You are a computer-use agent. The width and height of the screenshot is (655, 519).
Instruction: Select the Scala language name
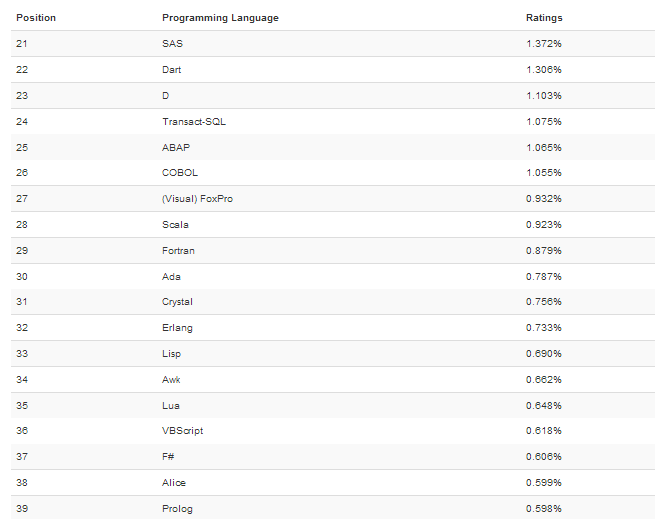pos(175,225)
